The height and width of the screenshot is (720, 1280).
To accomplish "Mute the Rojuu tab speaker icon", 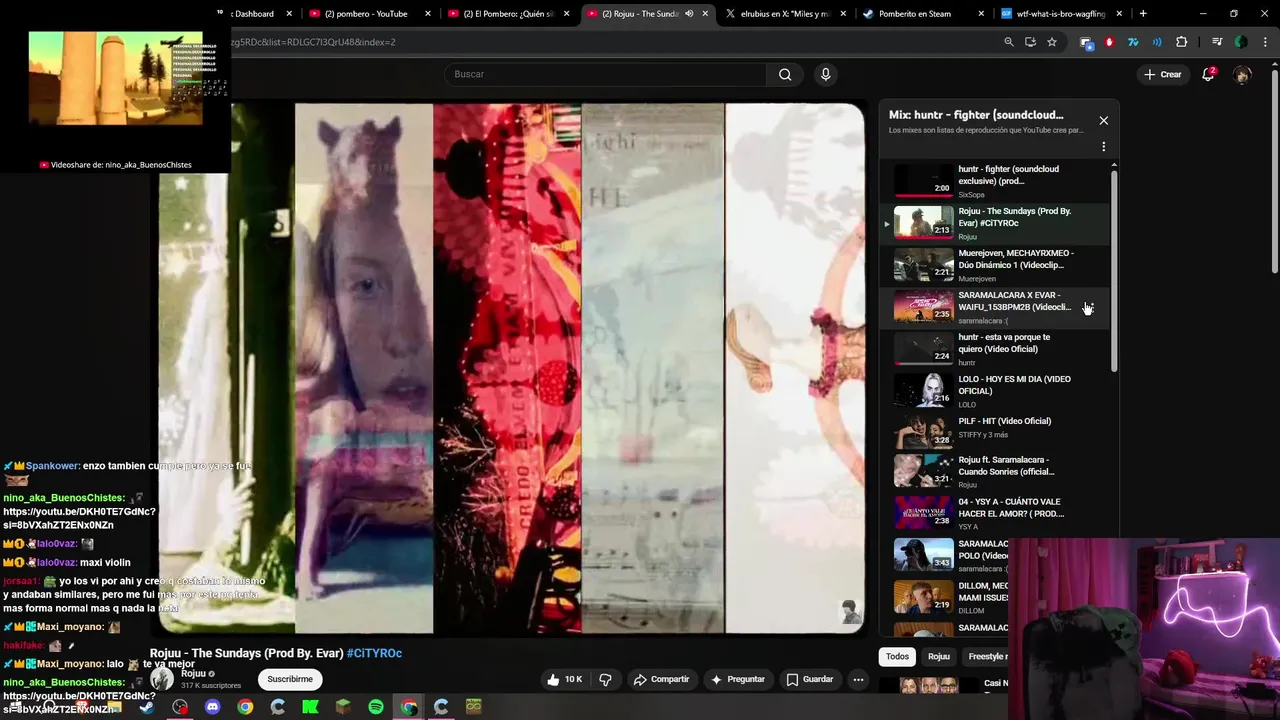I will [x=689, y=14].
